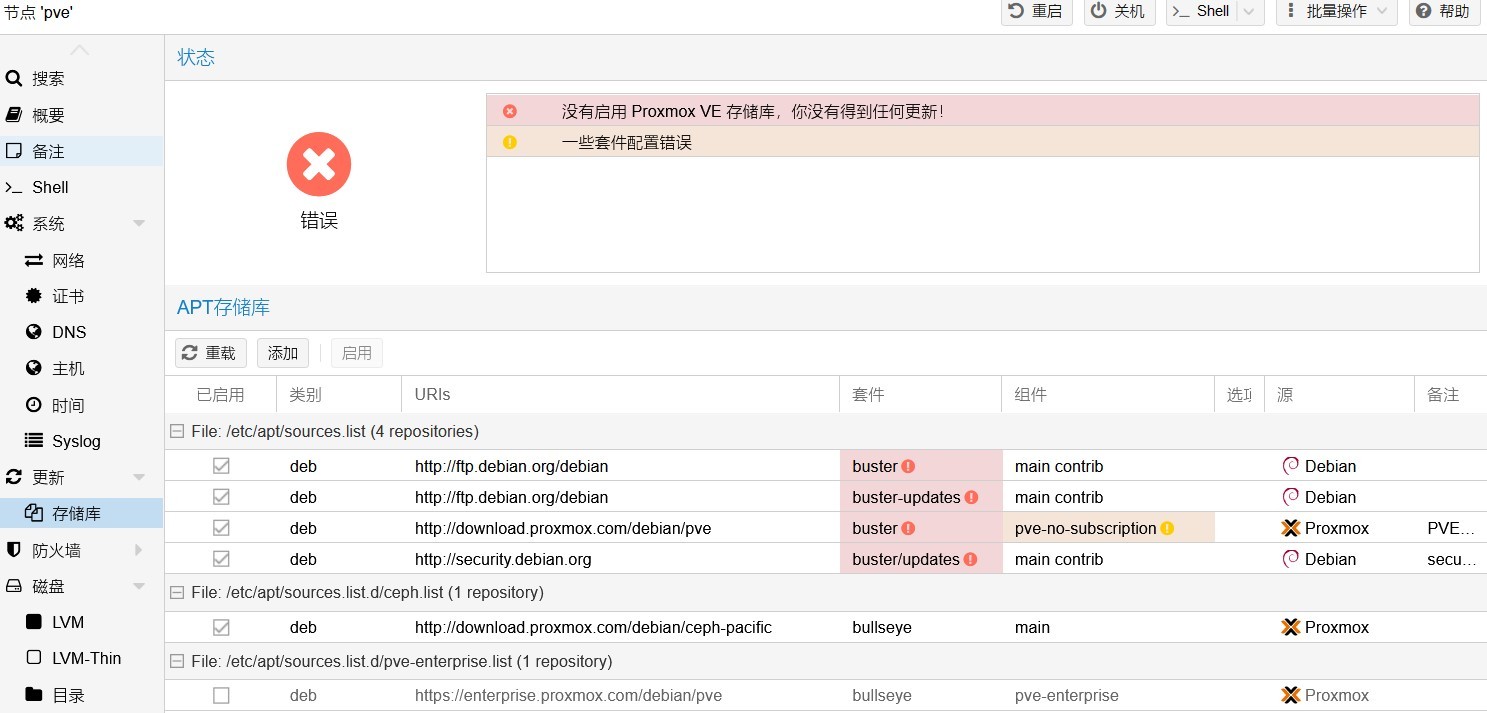
Task: Click the 源 column header
Action: 1340,395
